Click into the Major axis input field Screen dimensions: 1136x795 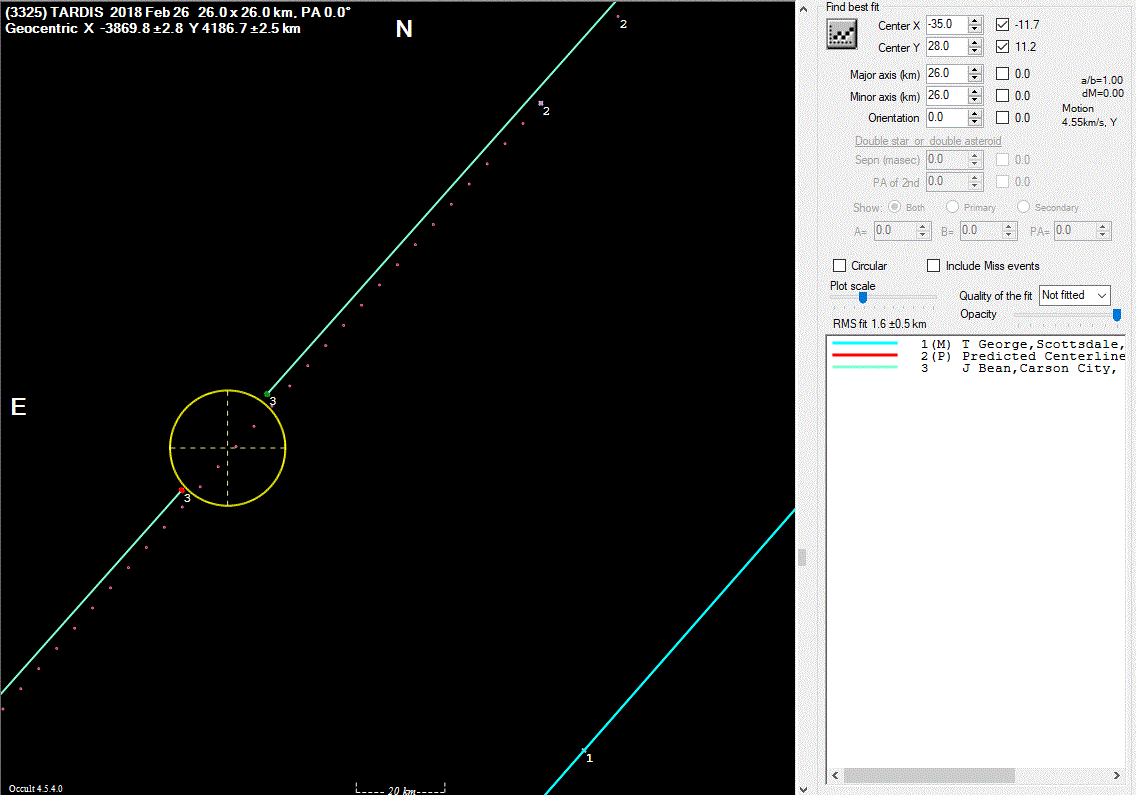tap(945, 74)
